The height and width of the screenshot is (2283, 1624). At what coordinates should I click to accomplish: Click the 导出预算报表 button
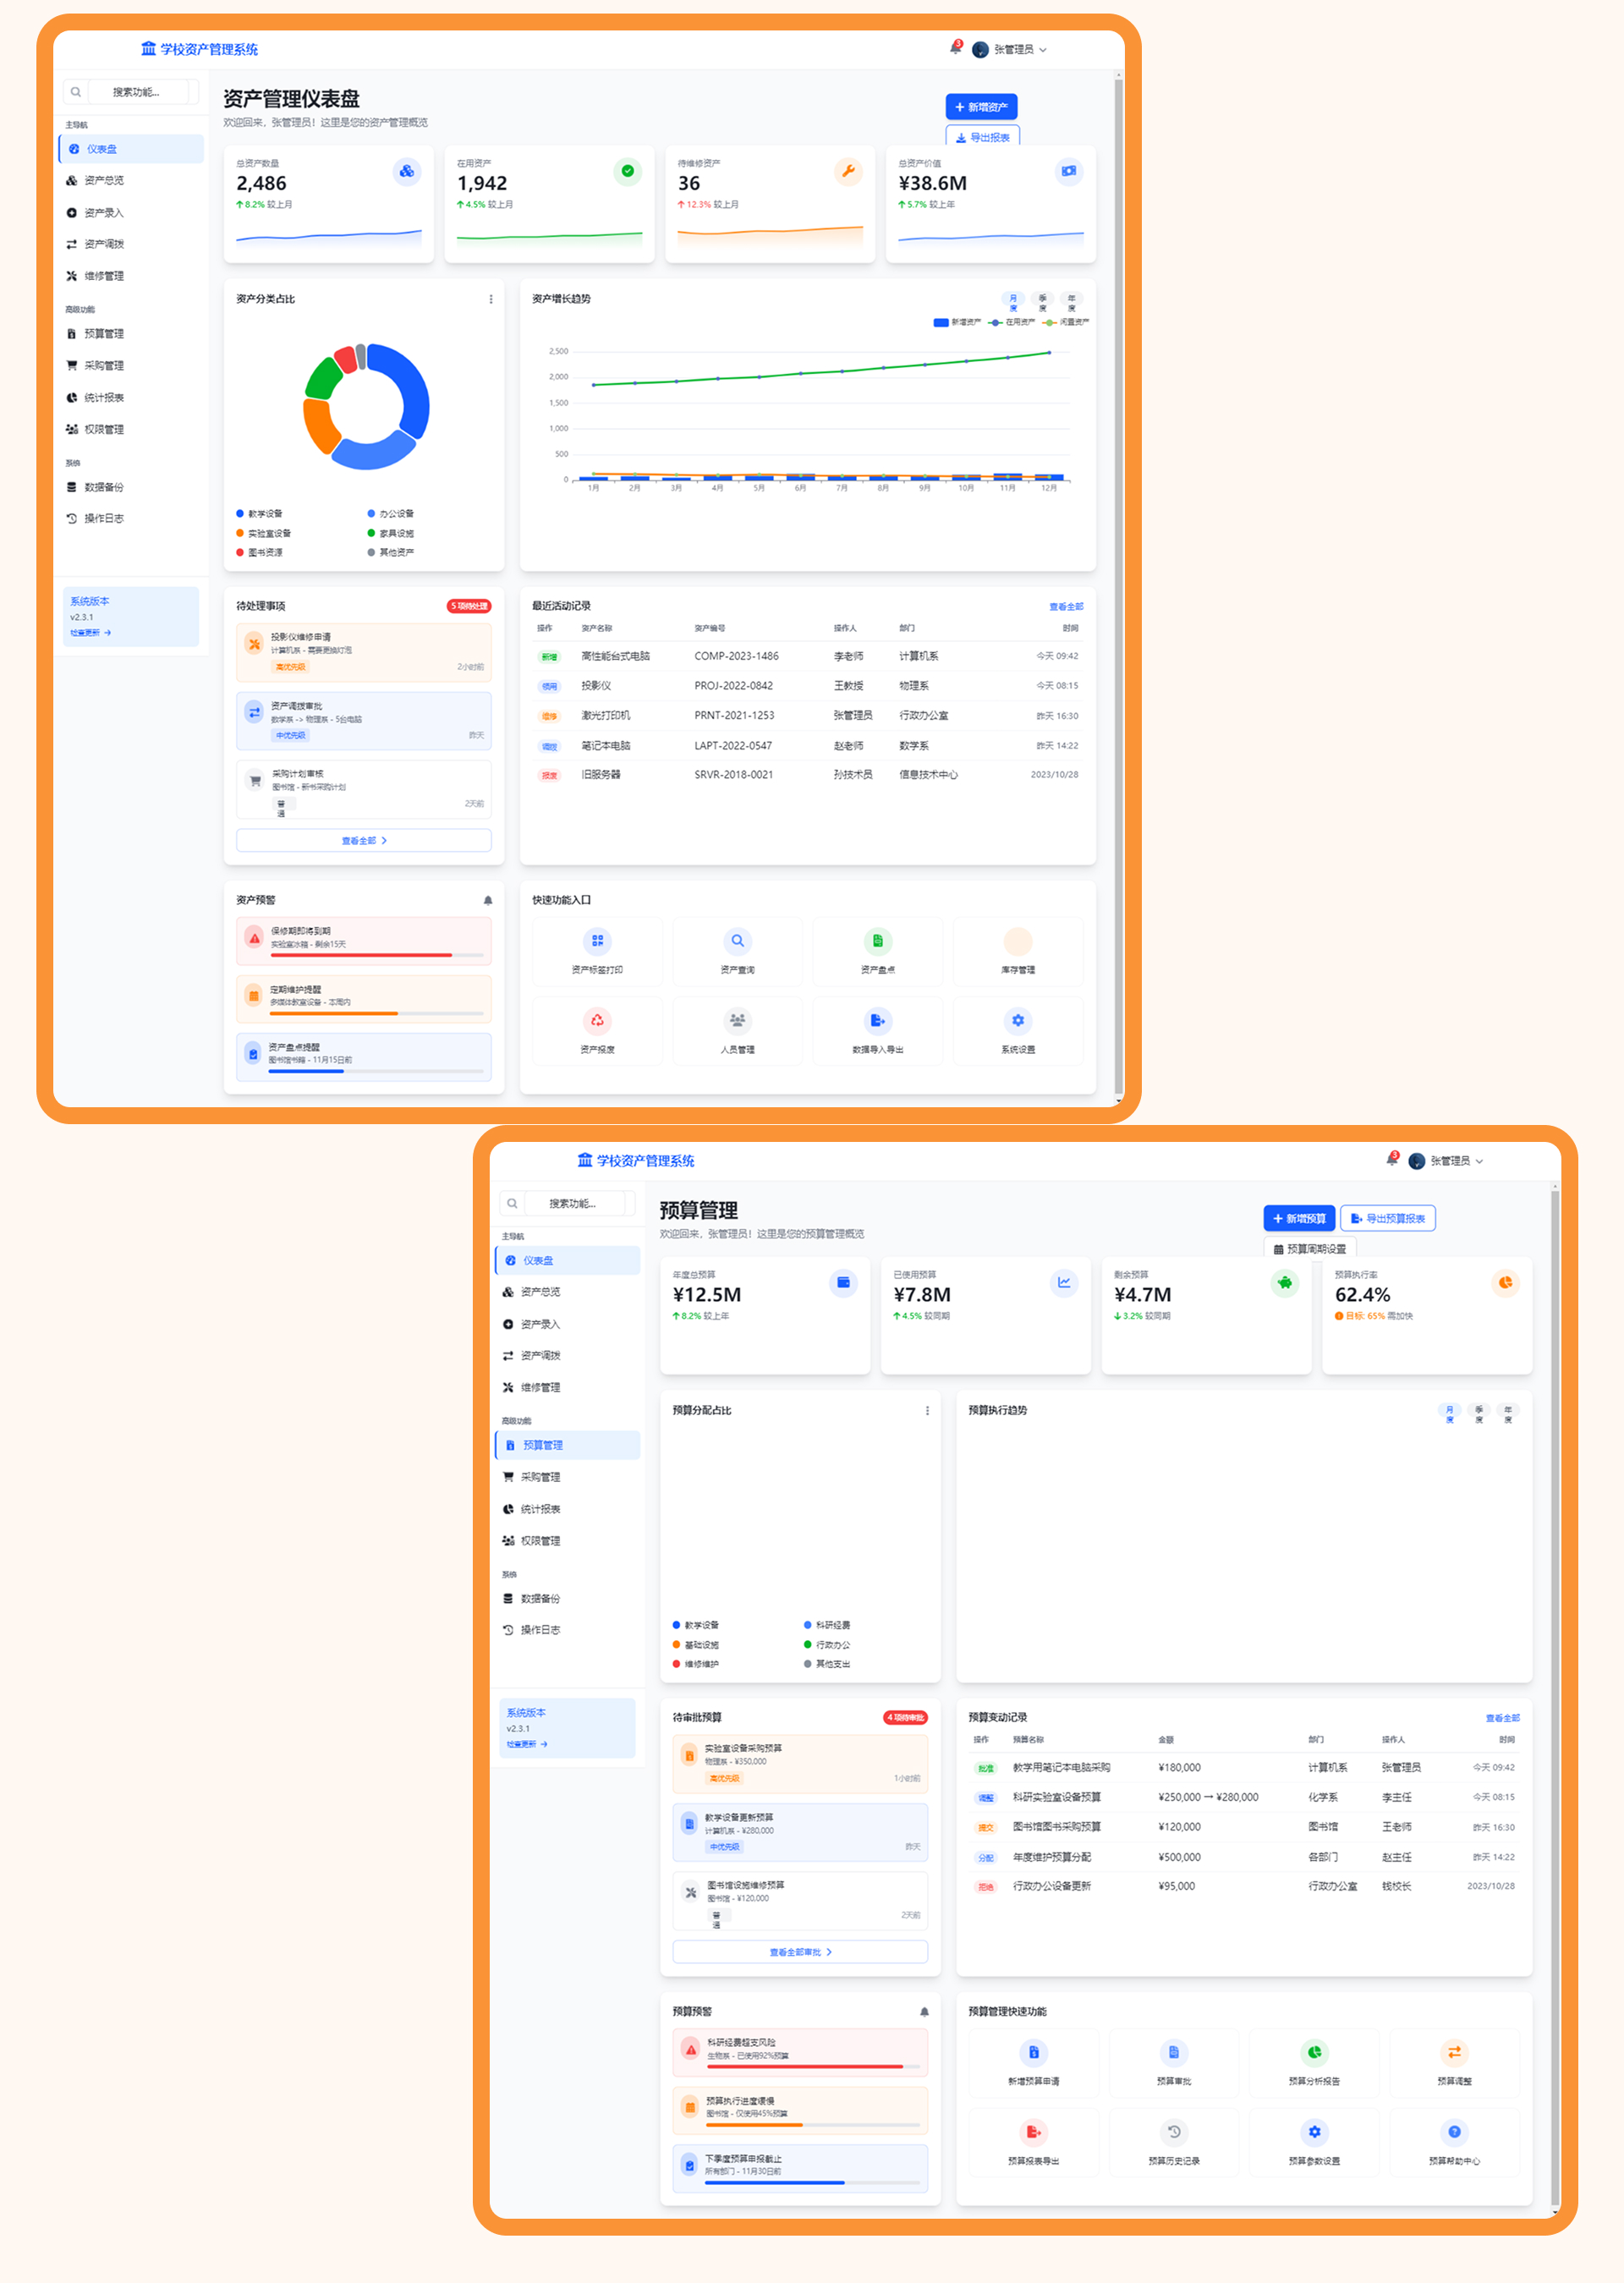point(1387,1218)
